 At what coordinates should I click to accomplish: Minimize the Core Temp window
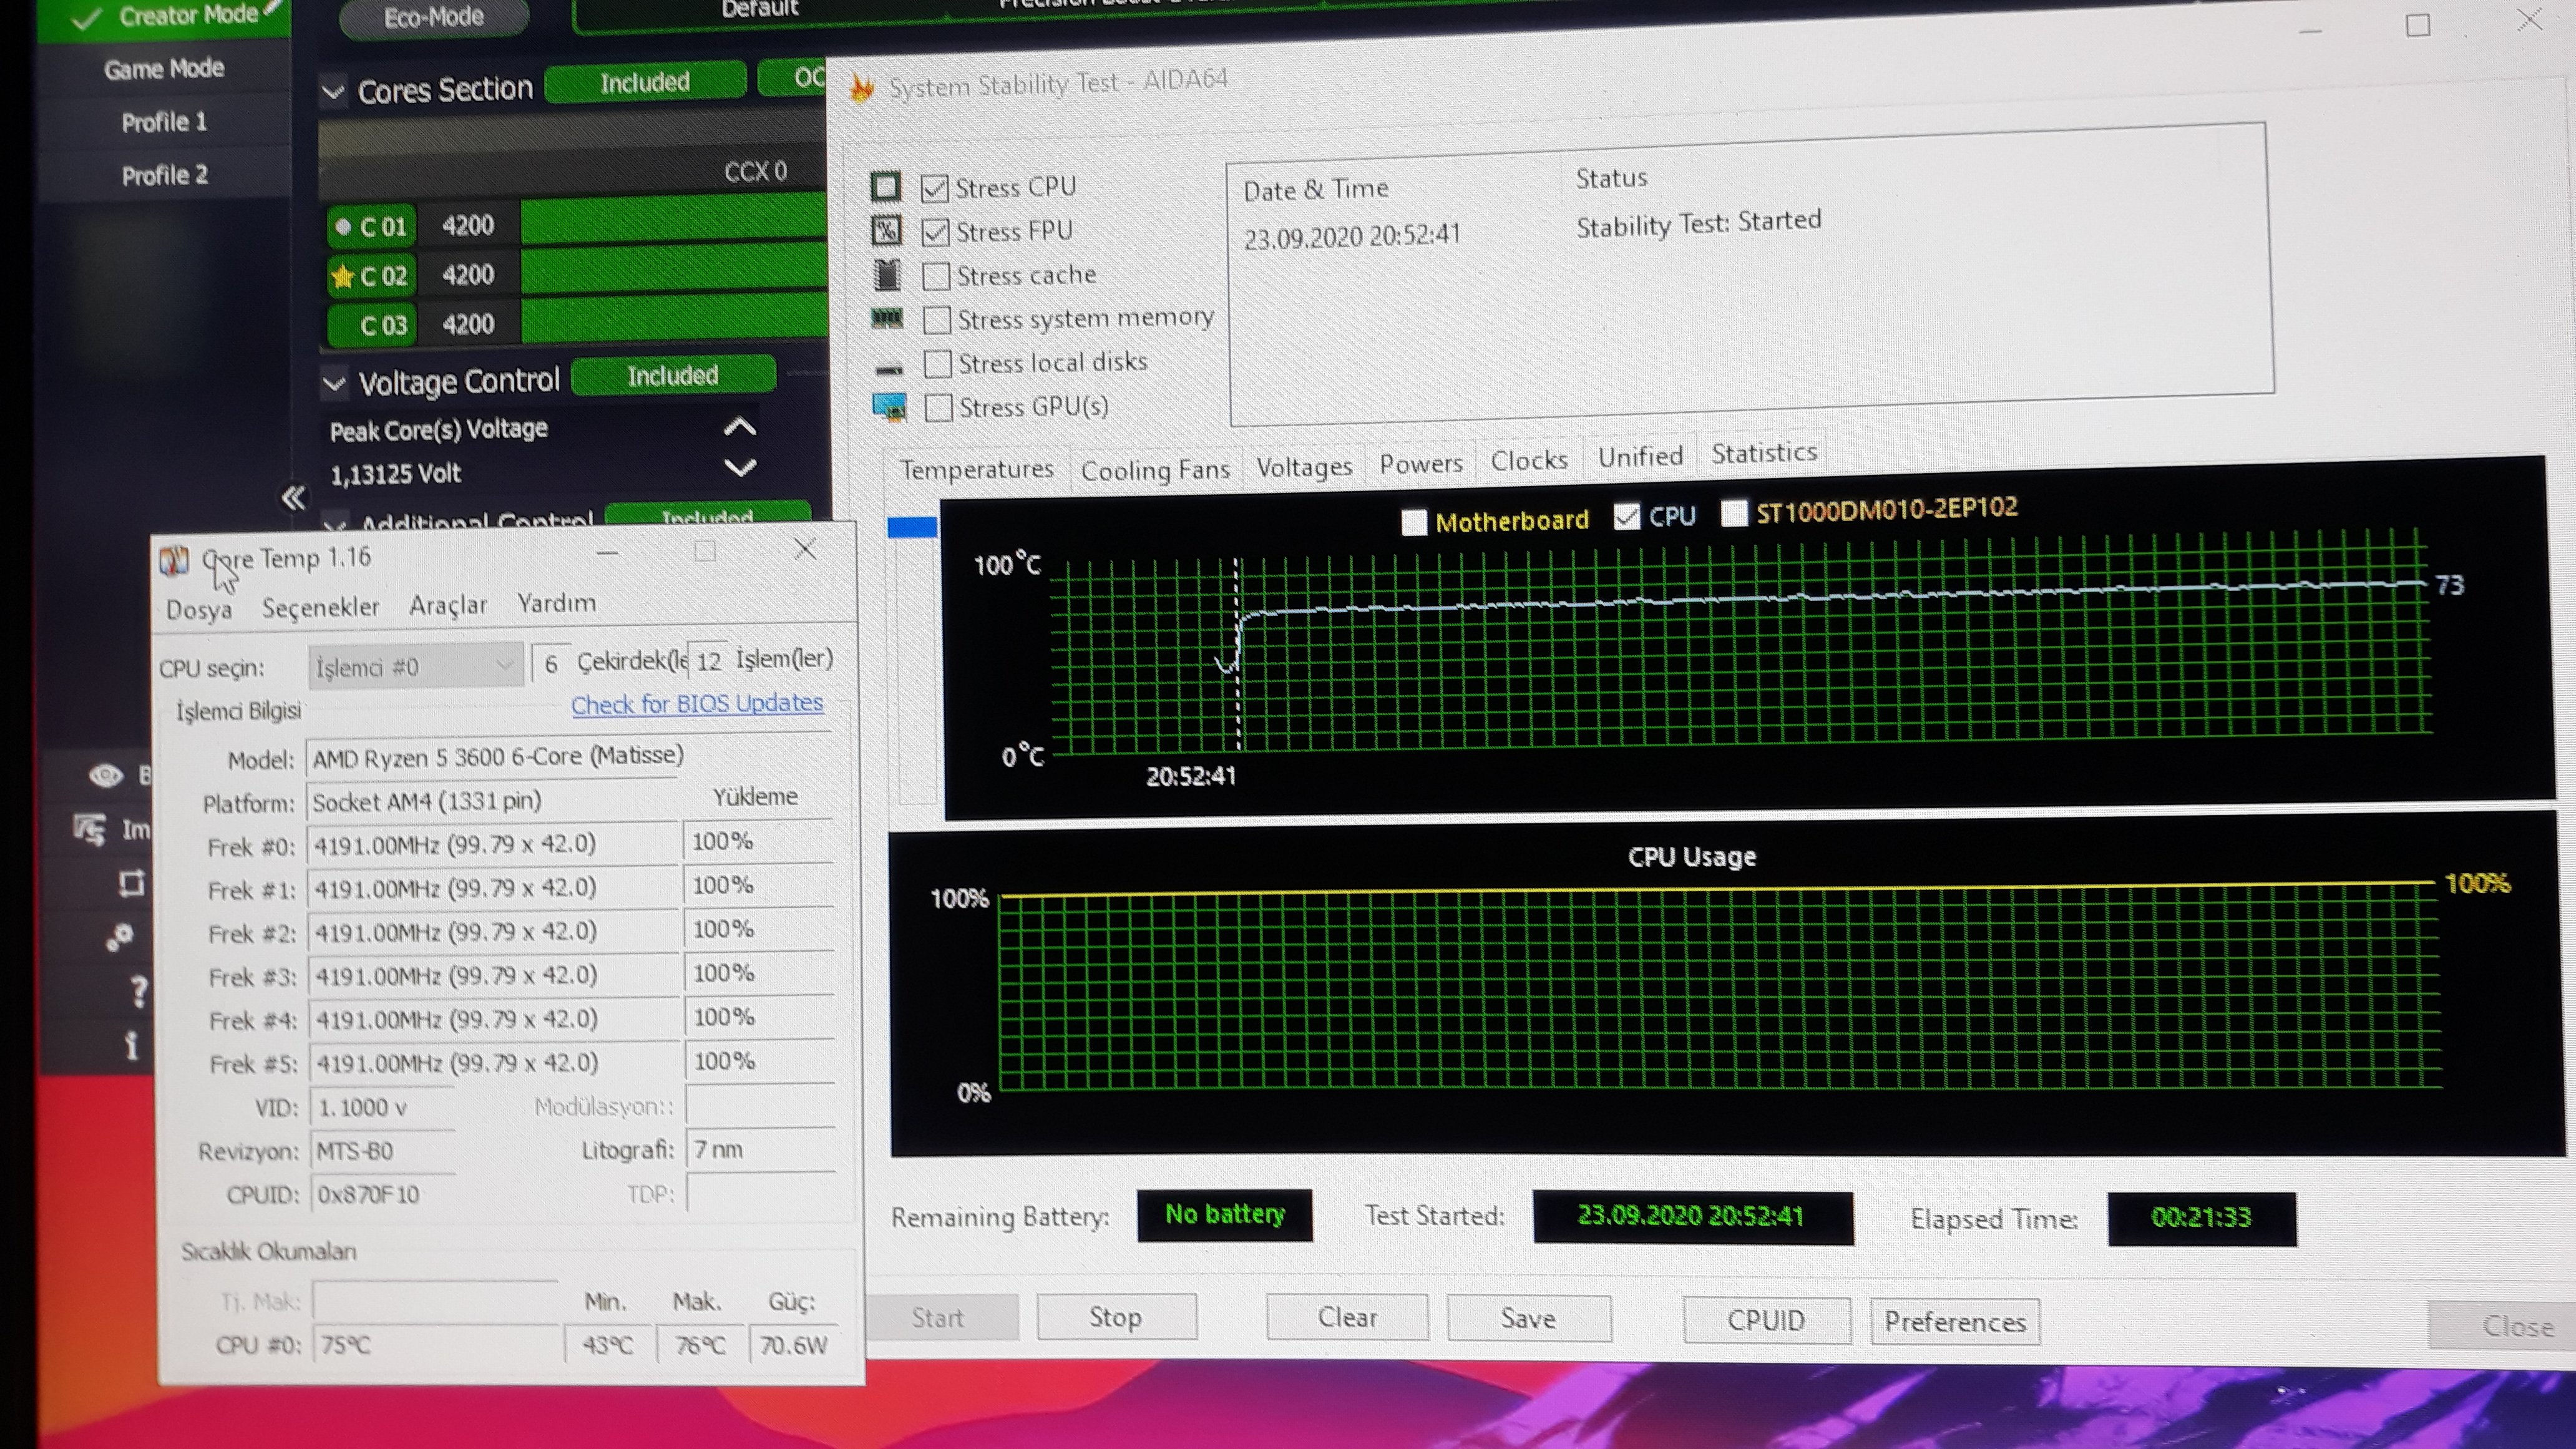pos(607,552)
